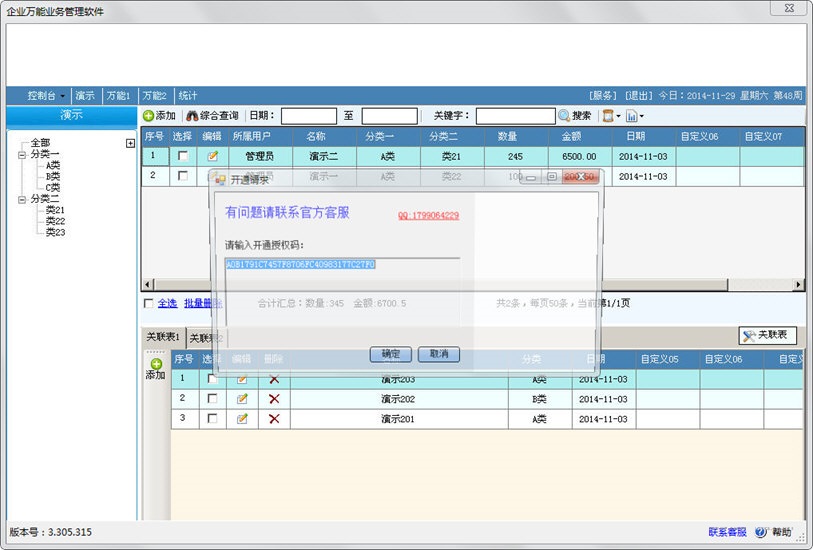Screen dimensions: 813x550
Task: Select 全部 in the category tree
Action: (x=40, y=143)
